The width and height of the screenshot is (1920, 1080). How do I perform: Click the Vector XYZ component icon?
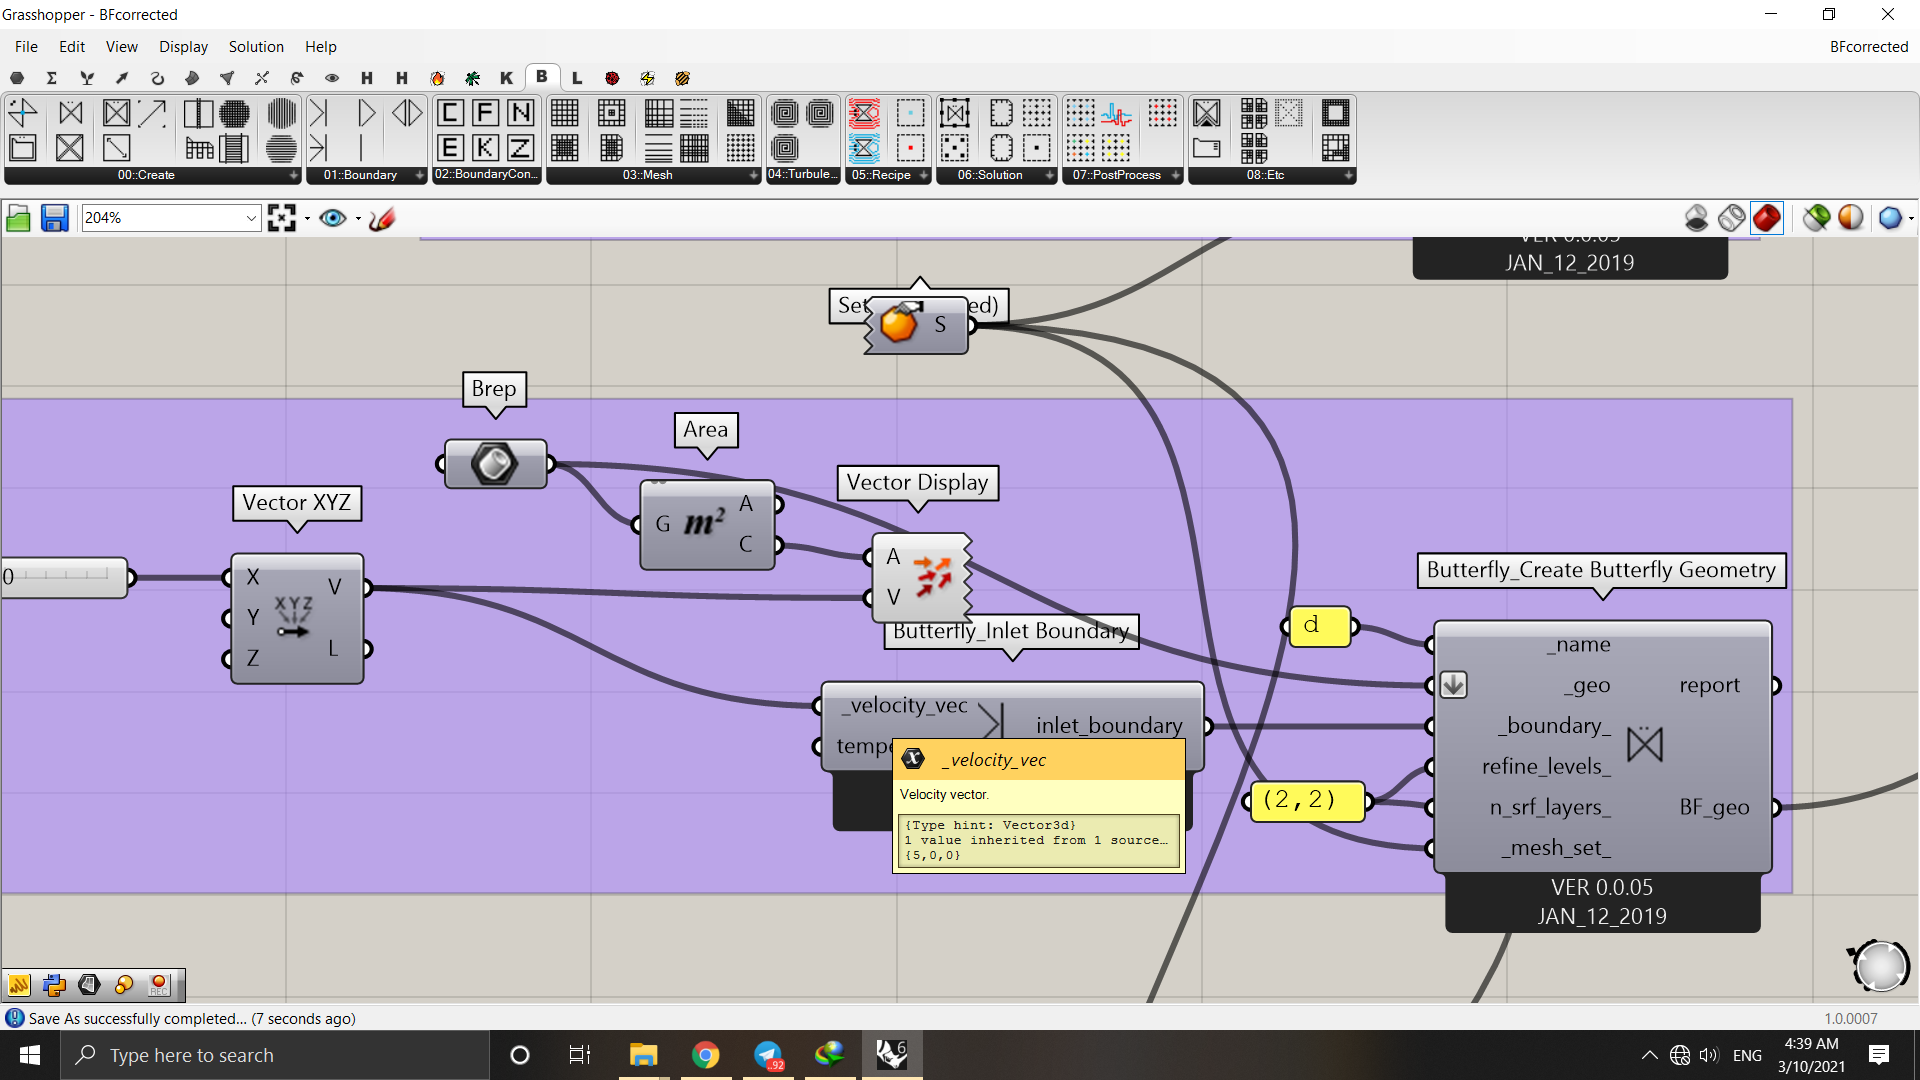pos(294,617)
